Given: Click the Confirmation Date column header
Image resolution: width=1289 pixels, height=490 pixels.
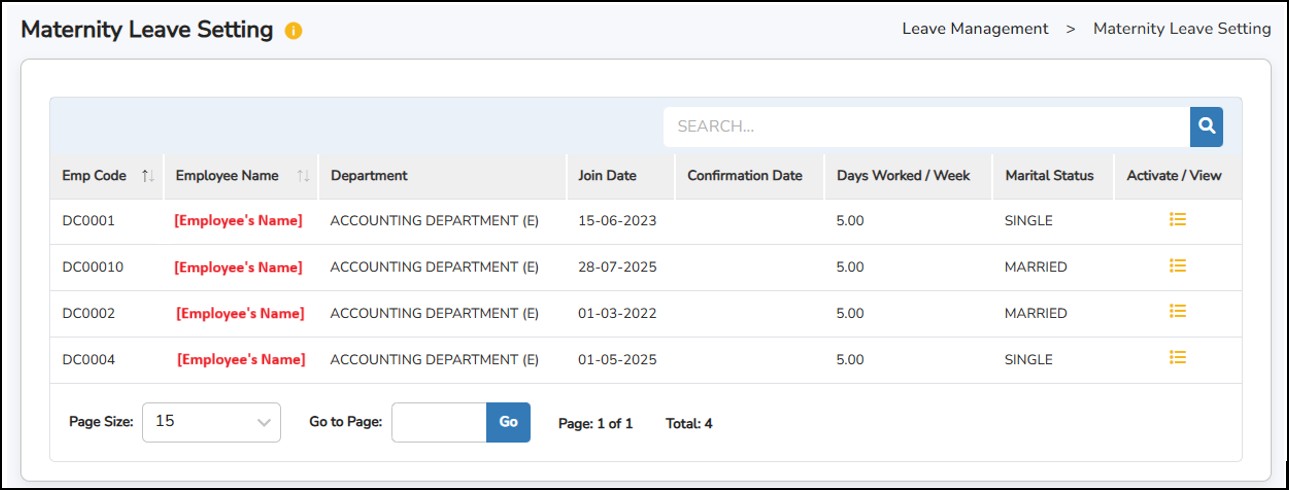Looking at the screenshot, I should point(744,176).
